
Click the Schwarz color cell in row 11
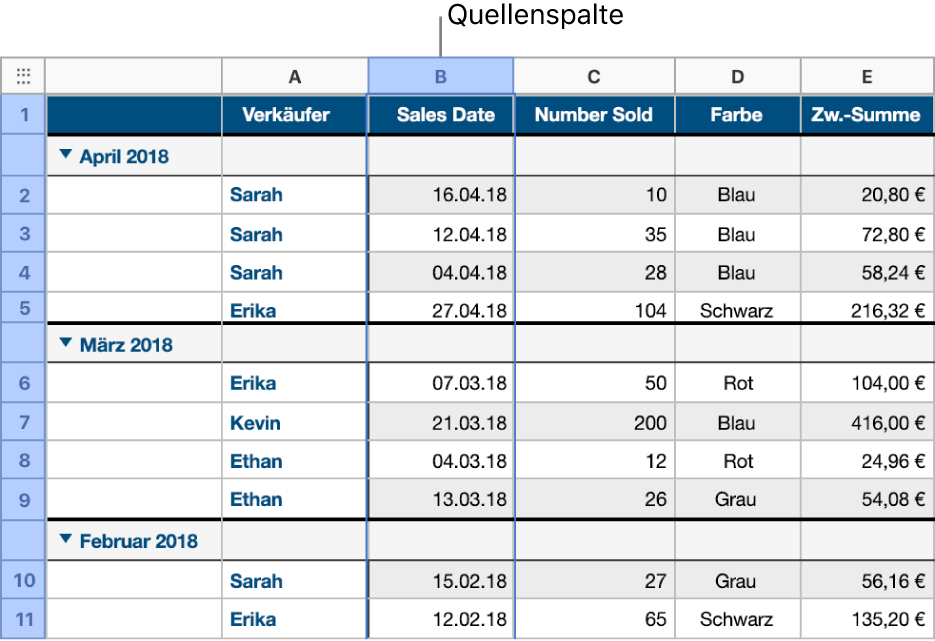coord(737,619)
